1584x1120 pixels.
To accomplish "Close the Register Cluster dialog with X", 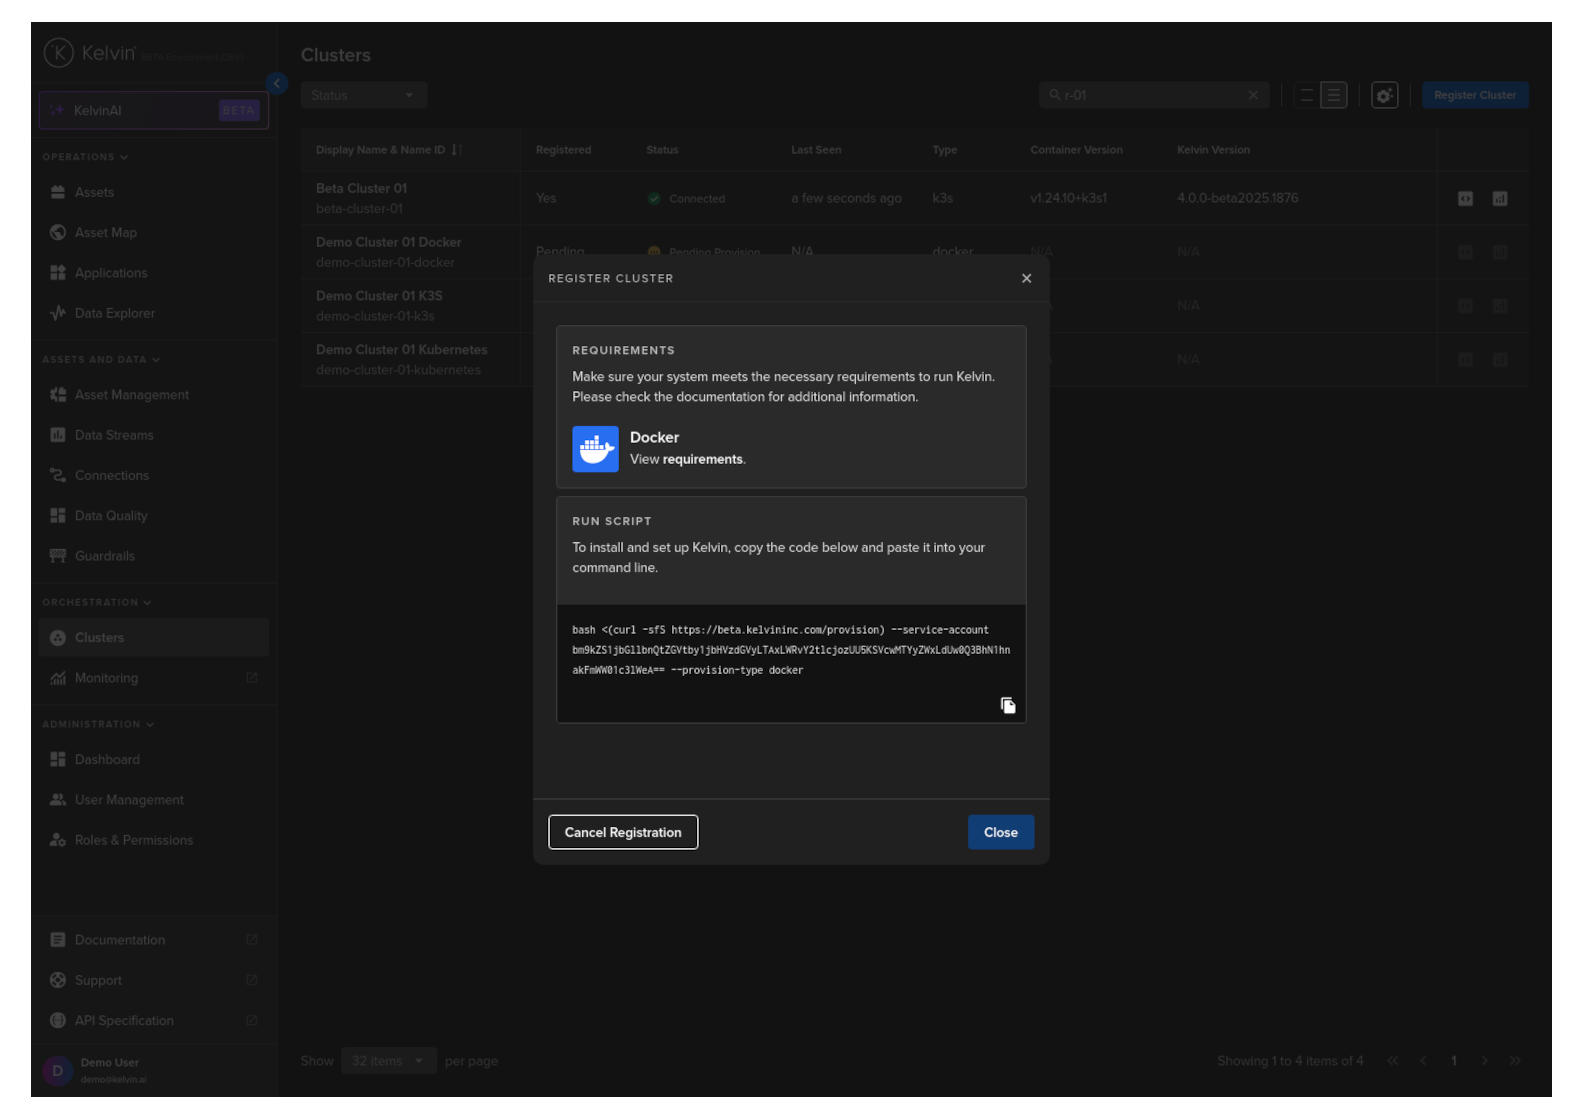I will pyautogui.click(x=1026, y=278).
